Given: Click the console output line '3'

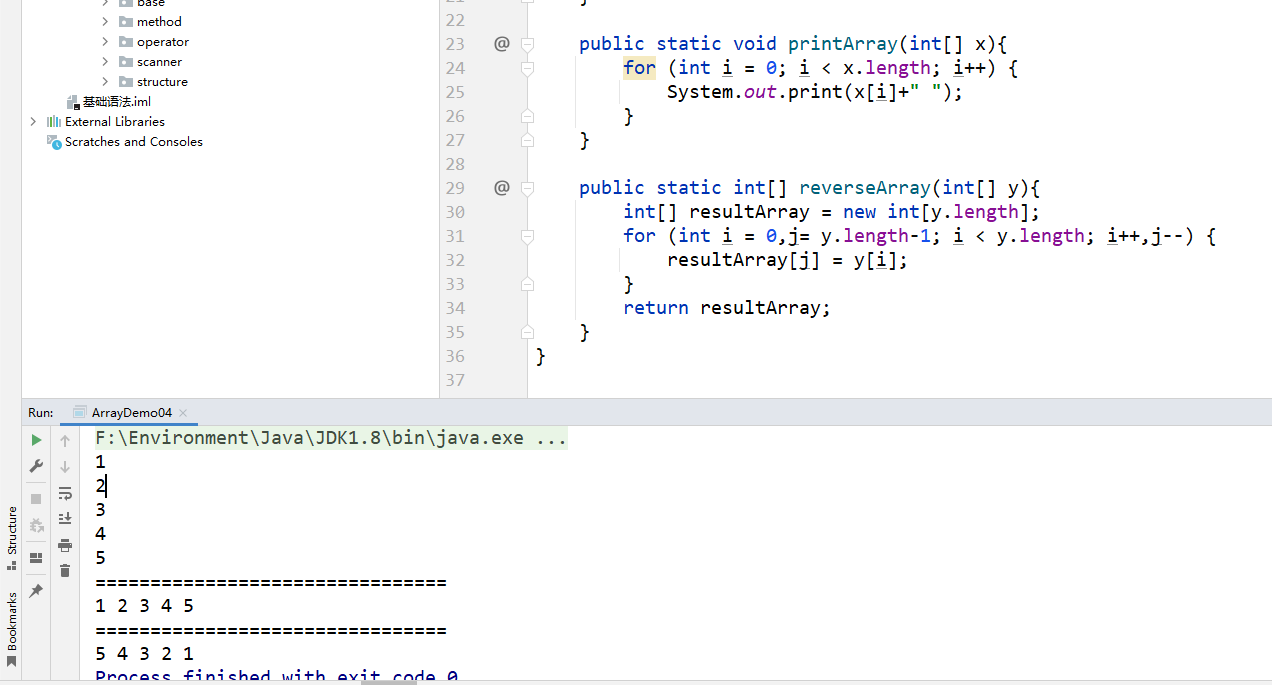Looking at the screenshot, I should 100,510.
